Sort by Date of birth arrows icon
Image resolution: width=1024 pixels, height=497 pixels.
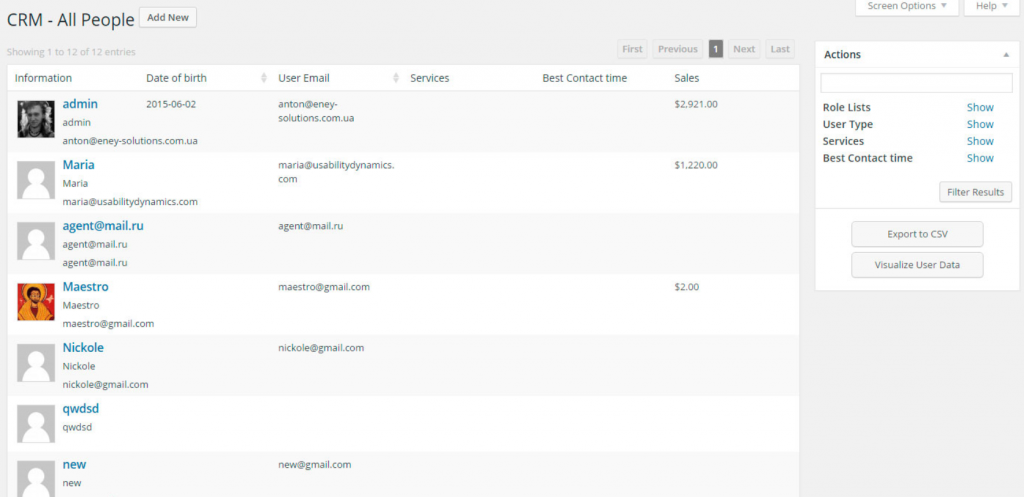click(264, 78)
